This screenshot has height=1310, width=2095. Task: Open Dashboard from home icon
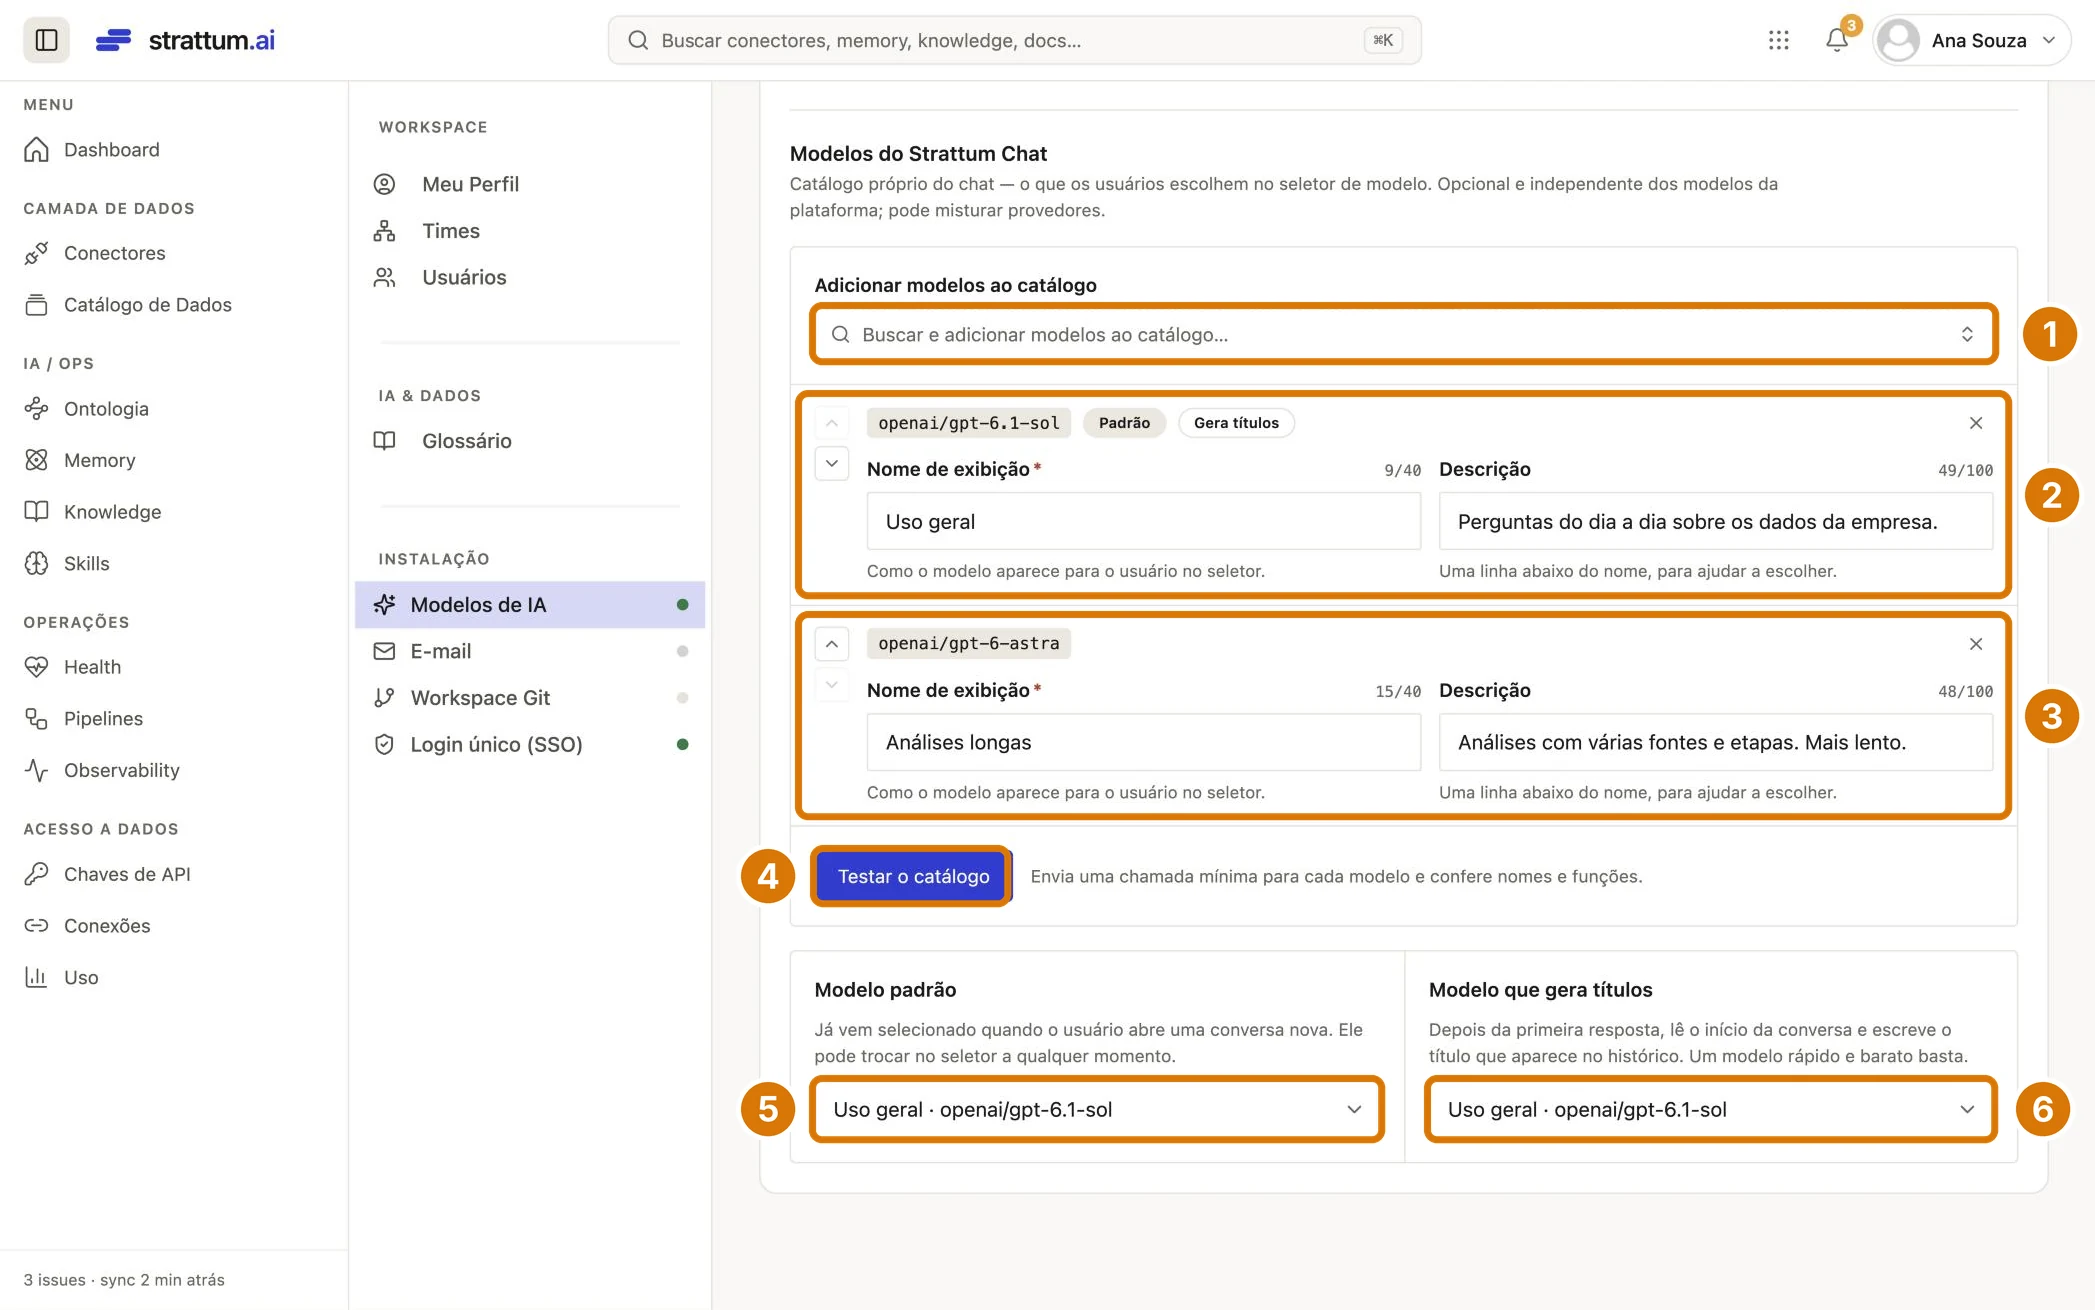tap(36, 149)
